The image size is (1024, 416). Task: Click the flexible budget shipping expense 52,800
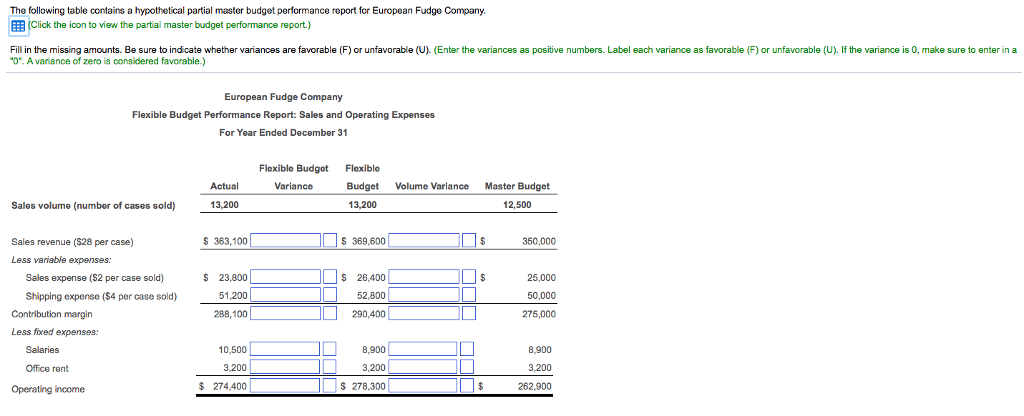[x=372, y=296]
